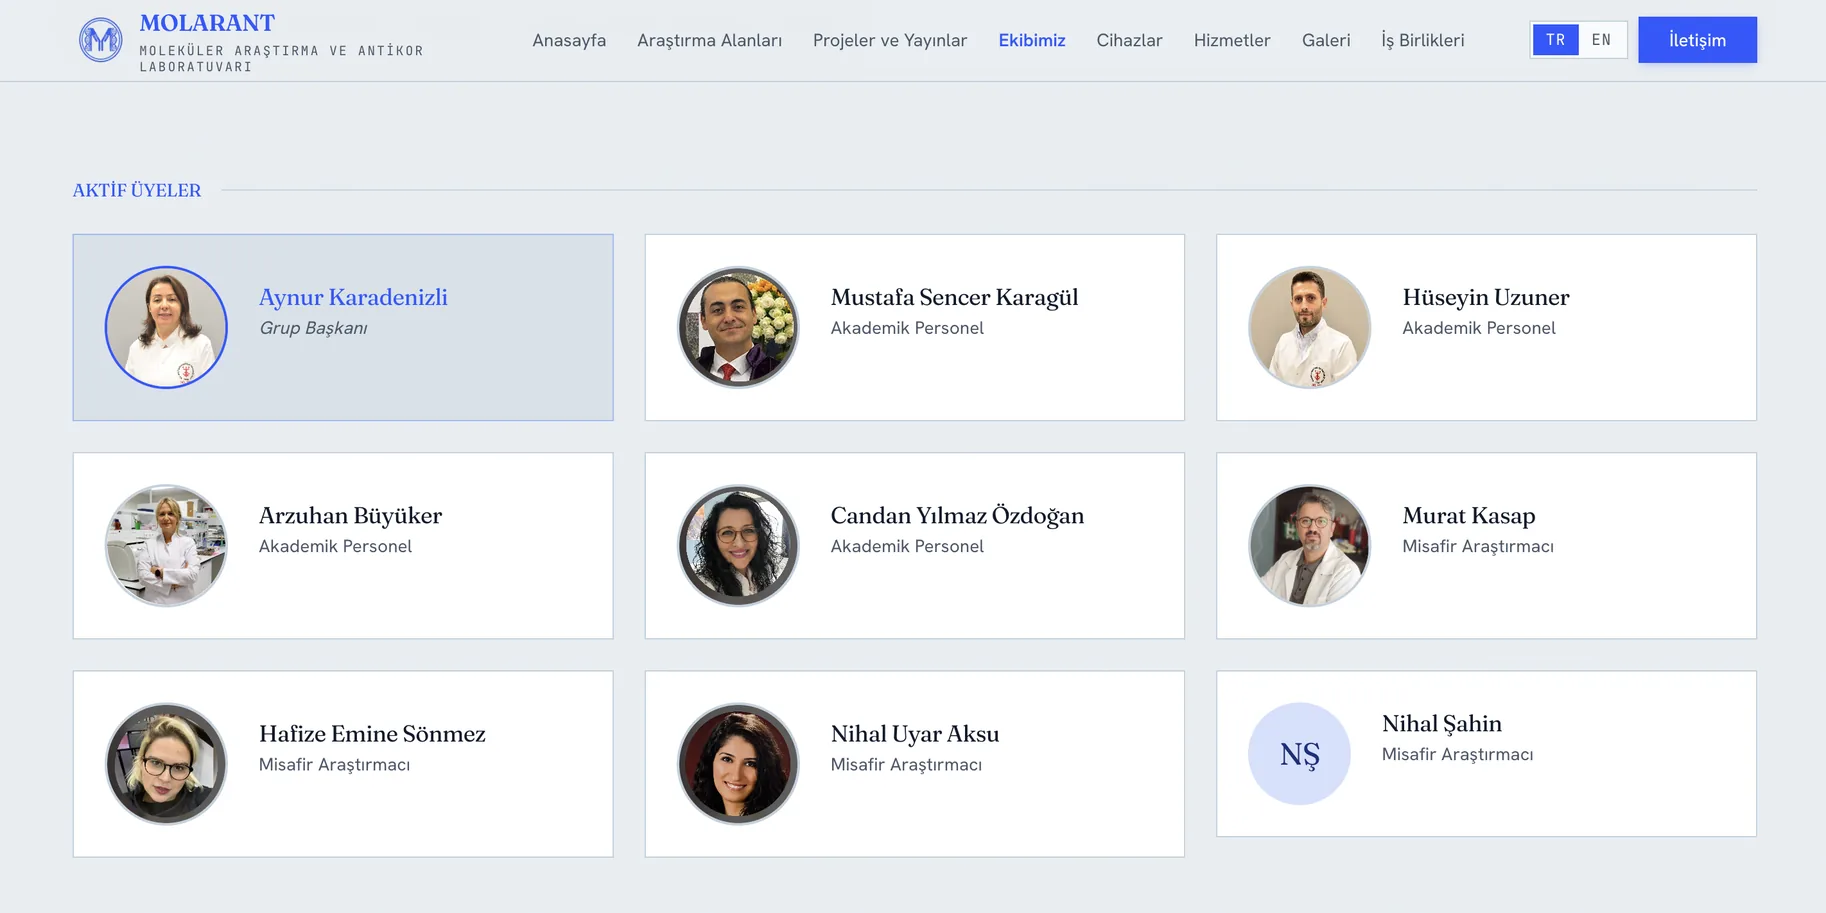Open İş Birlikleri menu item

tap(1422, 40)
